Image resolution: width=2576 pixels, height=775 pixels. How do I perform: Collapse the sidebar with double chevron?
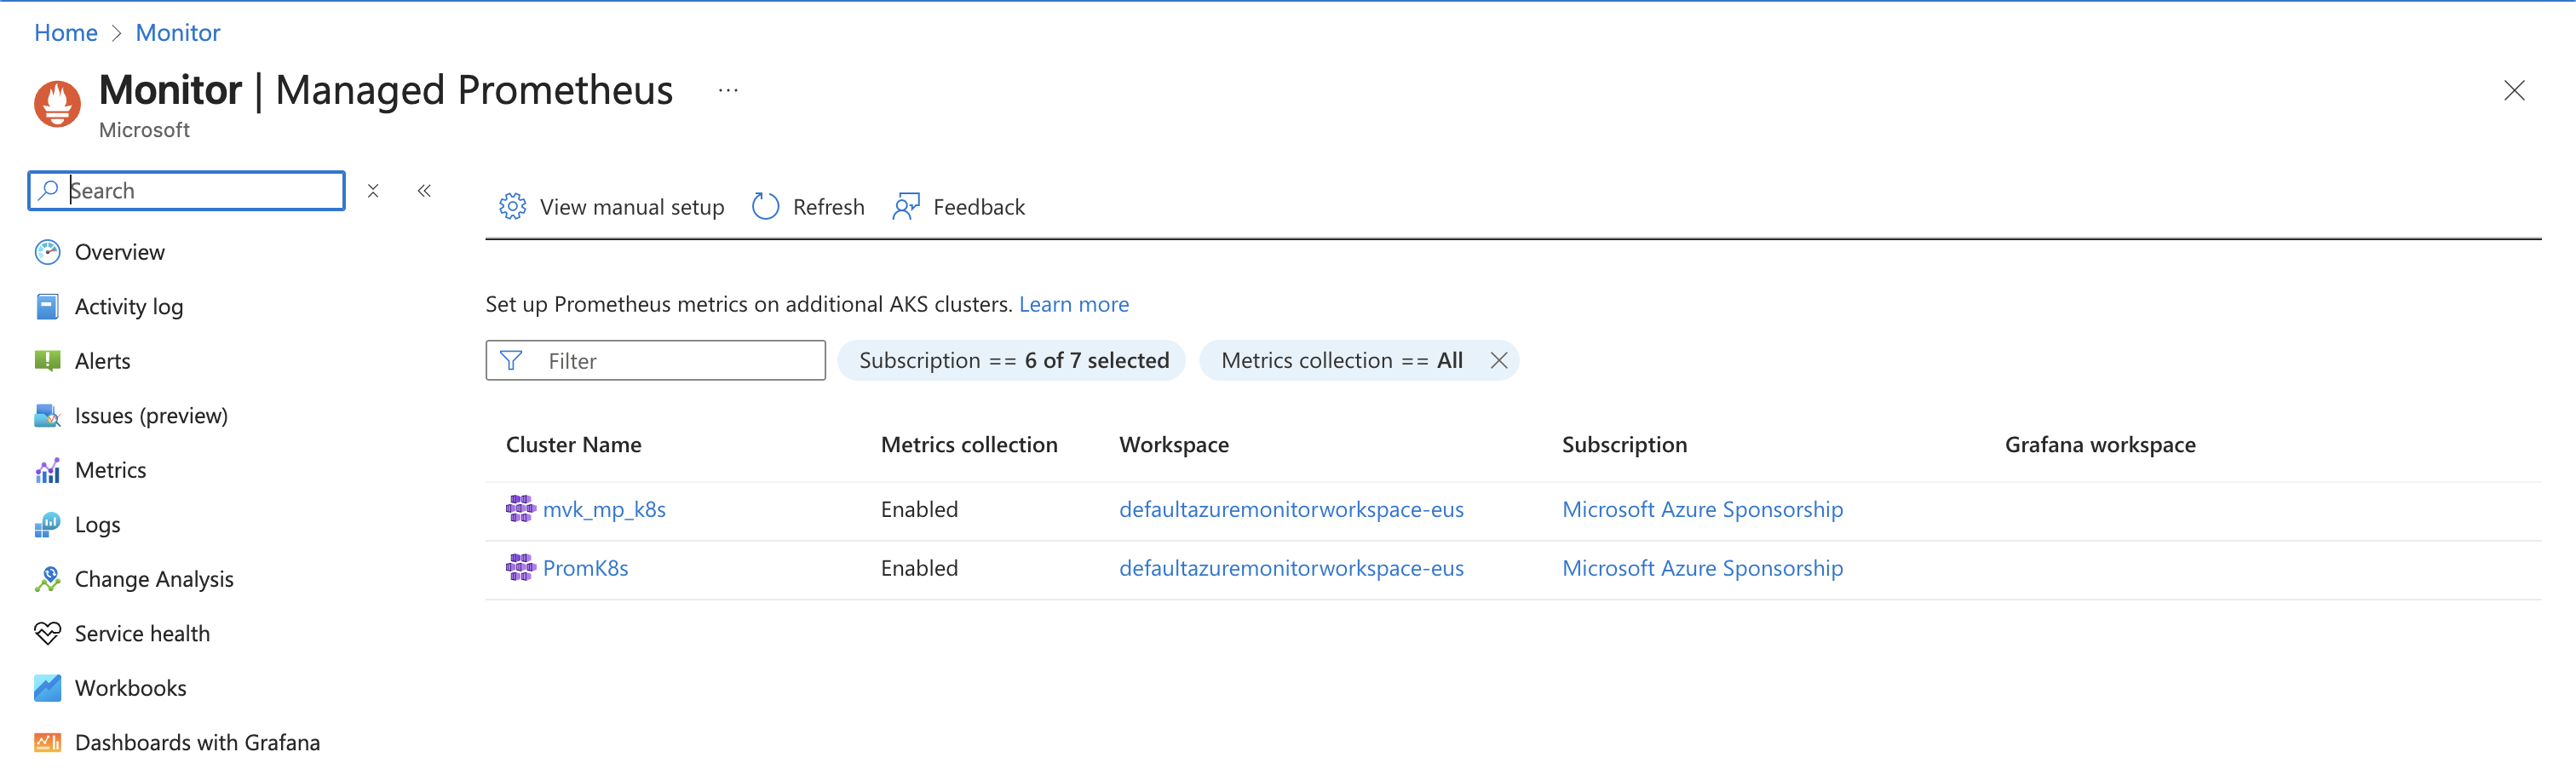tap(424, 191)
